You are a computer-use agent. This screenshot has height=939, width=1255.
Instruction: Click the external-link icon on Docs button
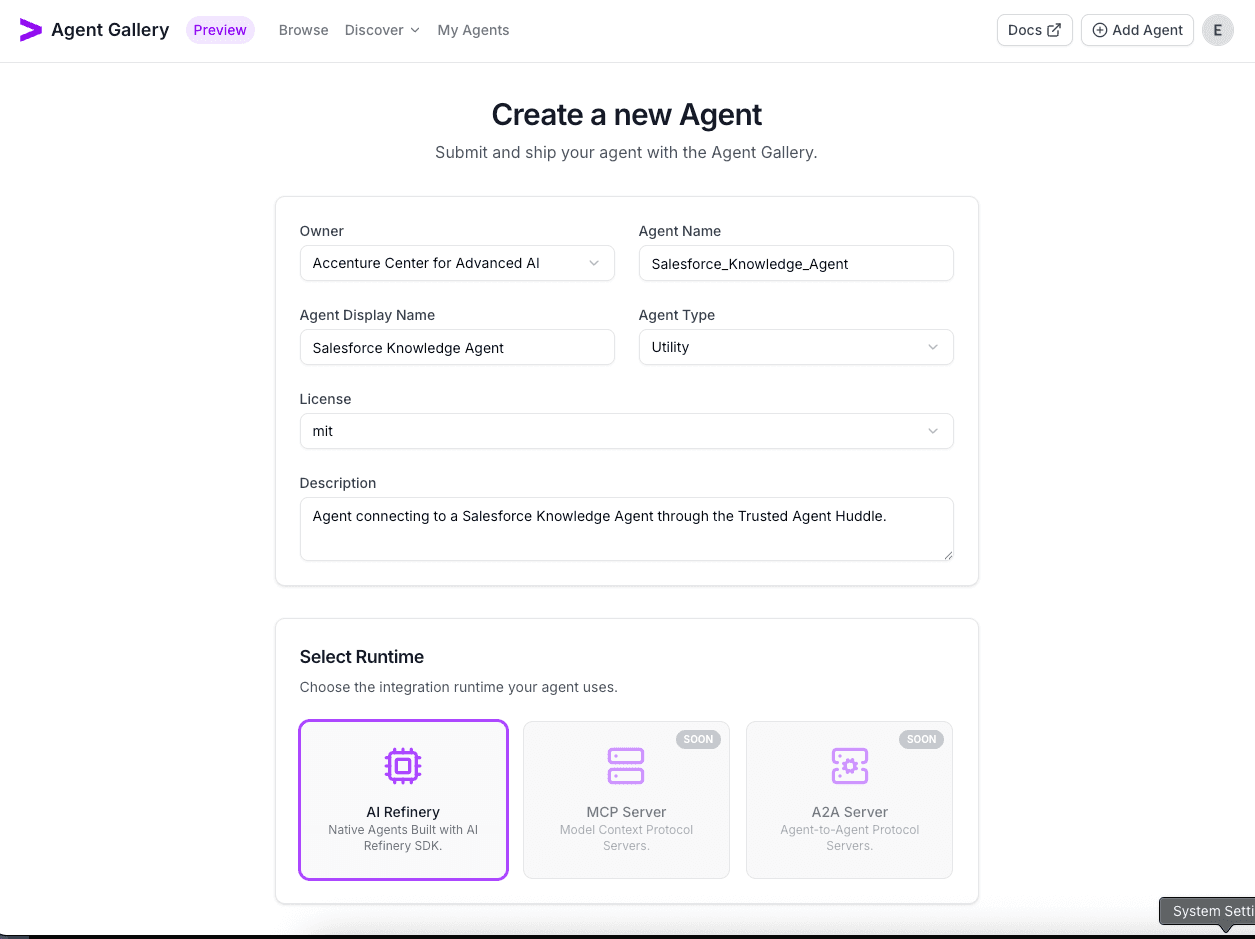(1054, 30)
